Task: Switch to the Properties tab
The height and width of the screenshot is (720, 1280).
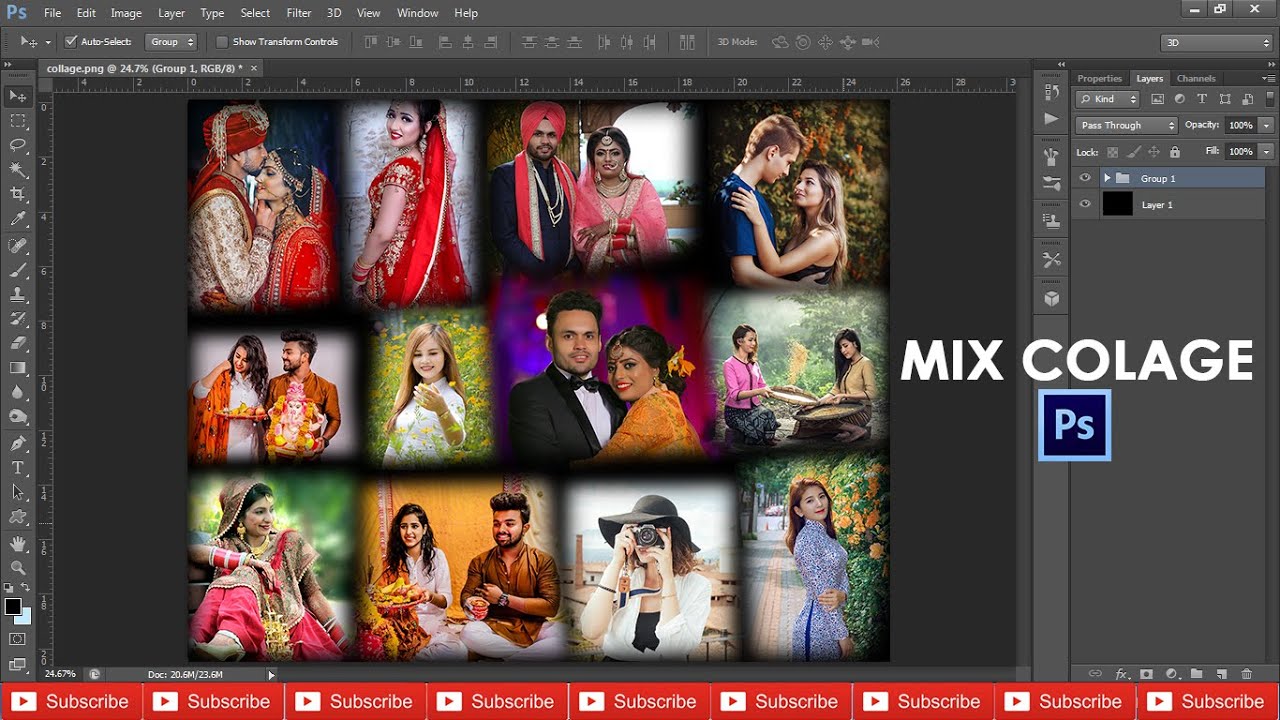Action: point(1099,78)
